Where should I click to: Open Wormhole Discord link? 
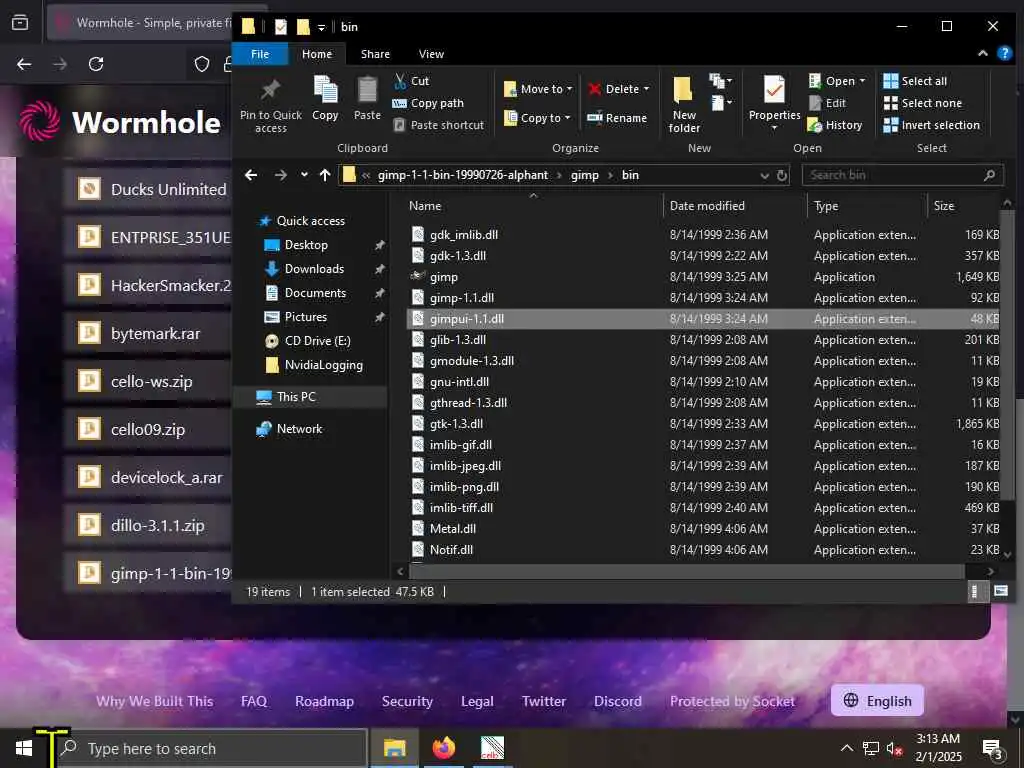[617, 701]
